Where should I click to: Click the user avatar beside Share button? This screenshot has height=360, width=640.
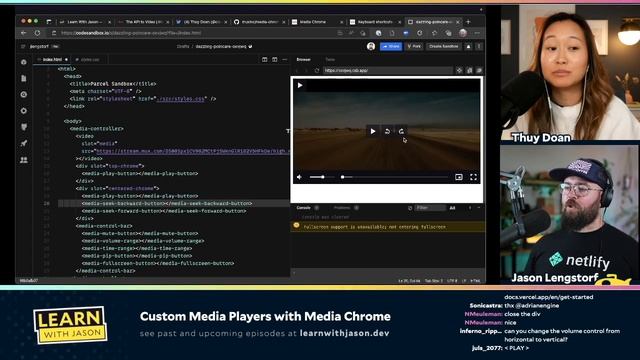click(x=371, y=47)
